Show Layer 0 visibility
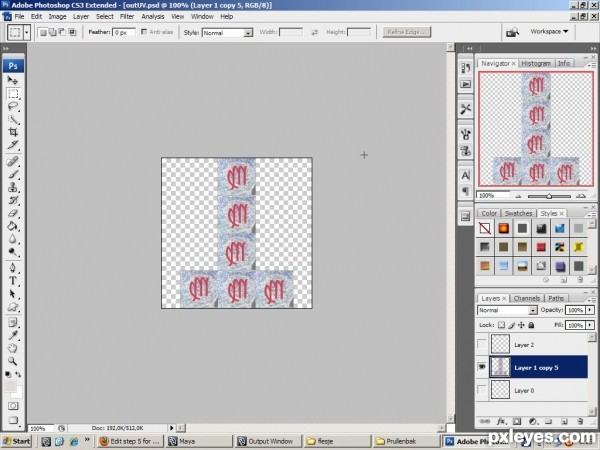Image resolution: width=600 pixels, height=450 pixels. click(x=482, y=390)
